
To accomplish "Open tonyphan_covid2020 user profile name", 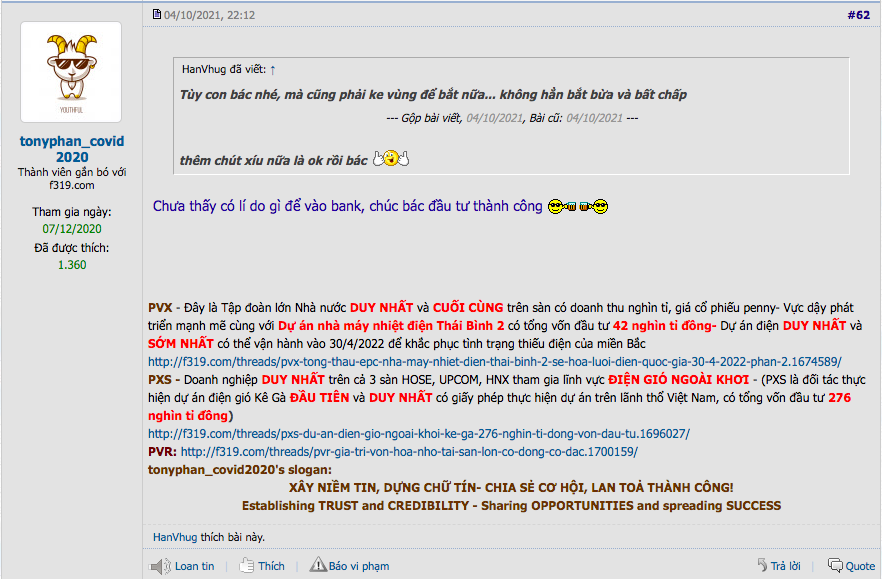I will [x=72, y=149].
